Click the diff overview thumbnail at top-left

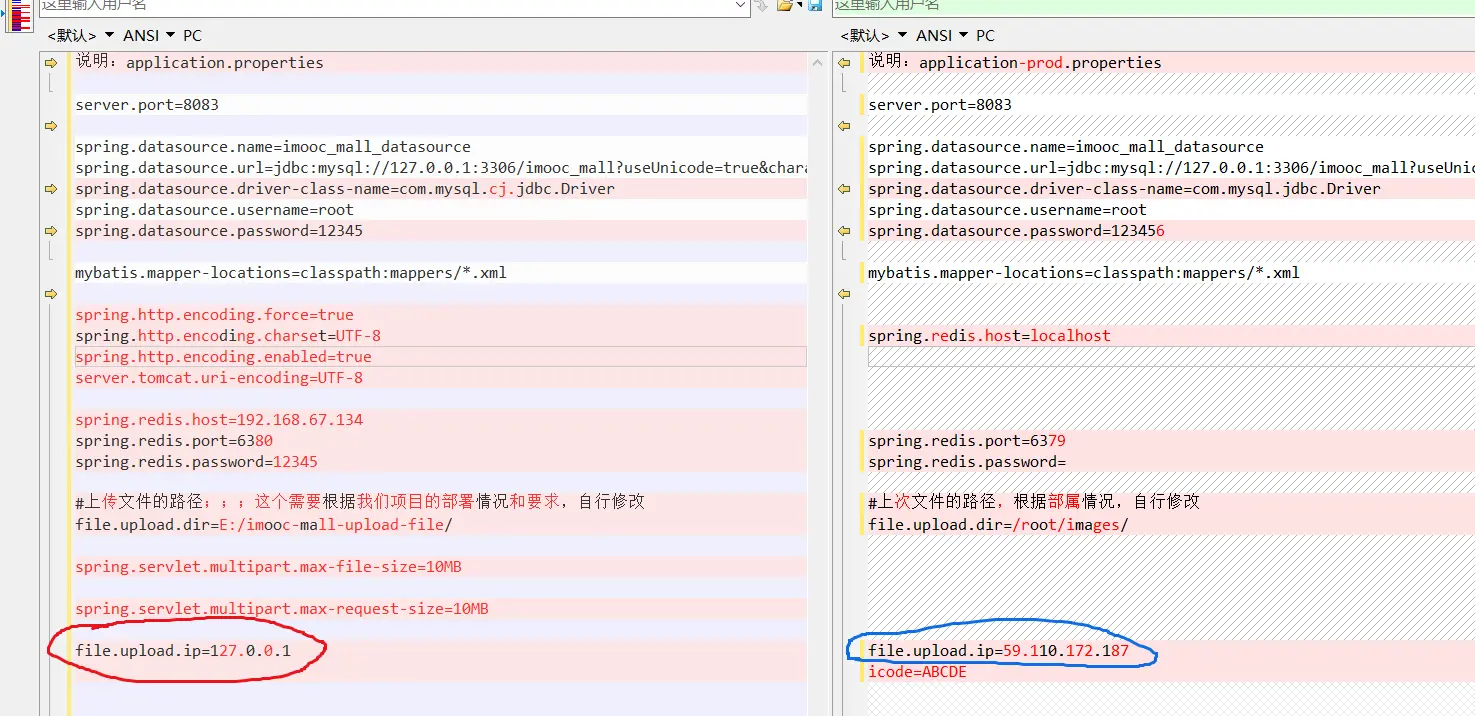(18, 14)
